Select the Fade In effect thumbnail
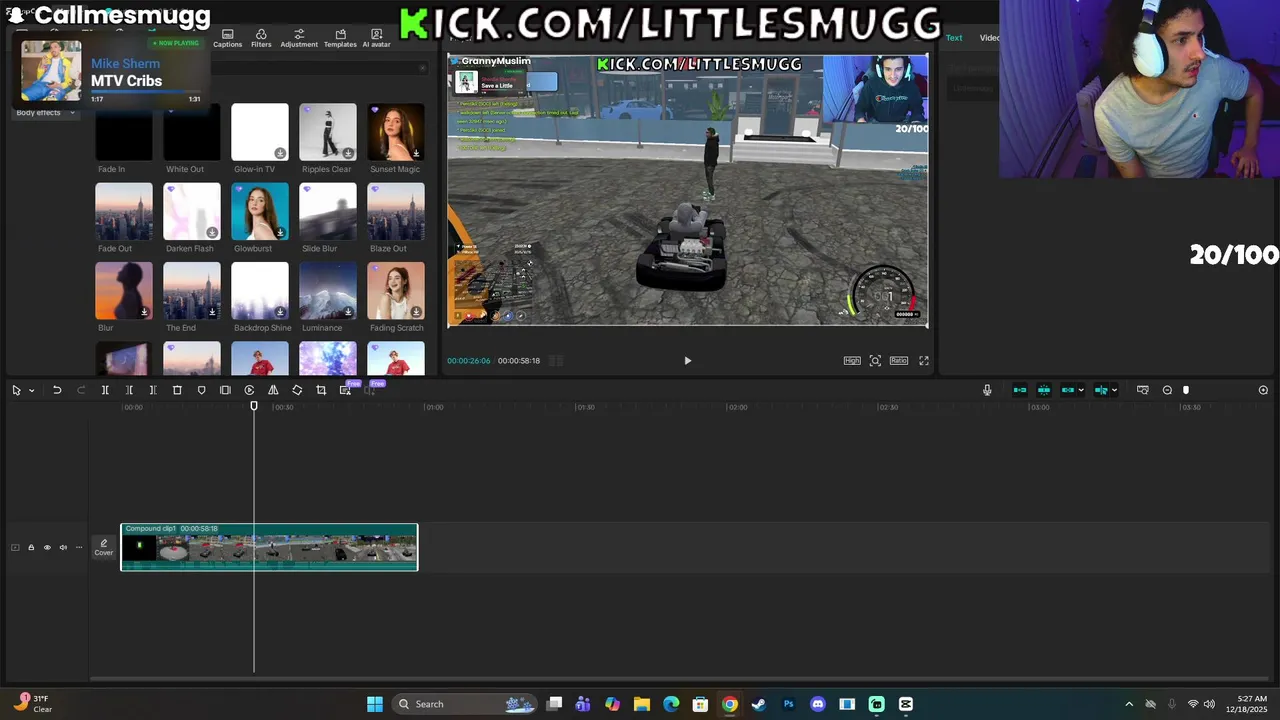Image resolution: width=1280 pixels, height=720 pixels. pos(124,132)
